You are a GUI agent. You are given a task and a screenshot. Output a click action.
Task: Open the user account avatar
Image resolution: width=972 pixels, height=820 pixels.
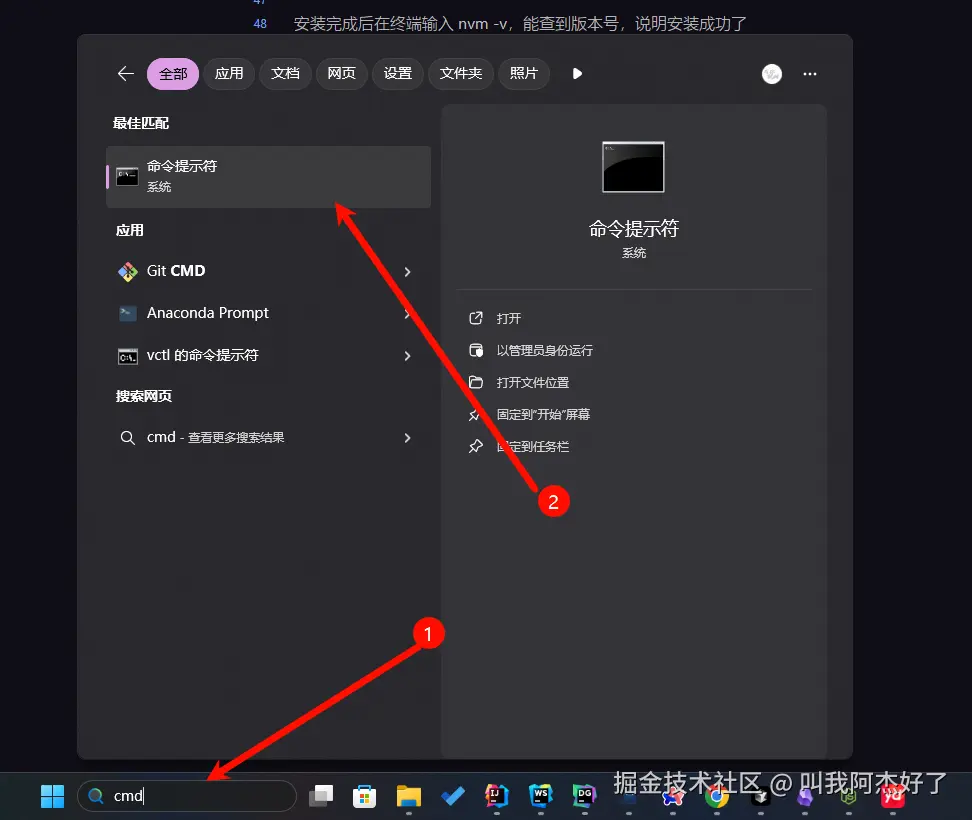click(772, 74)
